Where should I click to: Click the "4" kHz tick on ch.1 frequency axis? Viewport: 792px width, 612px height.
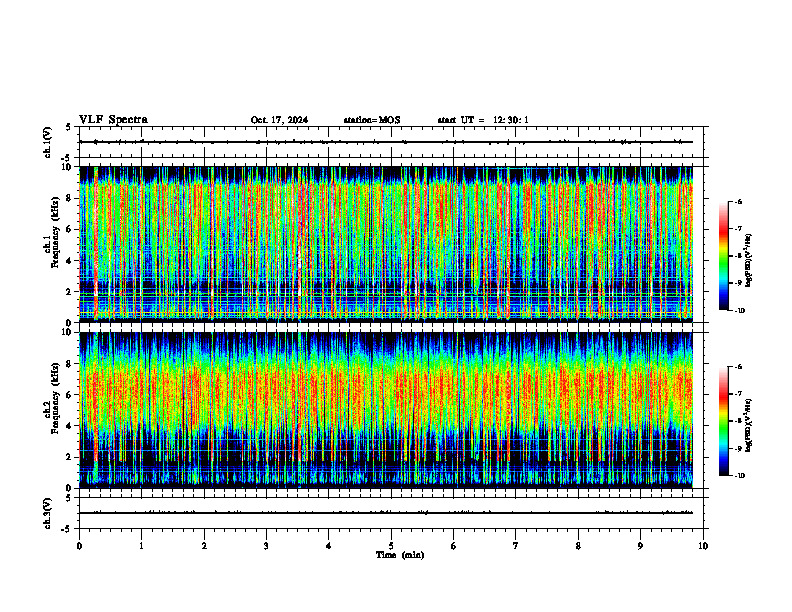click(x=71, y=261)
